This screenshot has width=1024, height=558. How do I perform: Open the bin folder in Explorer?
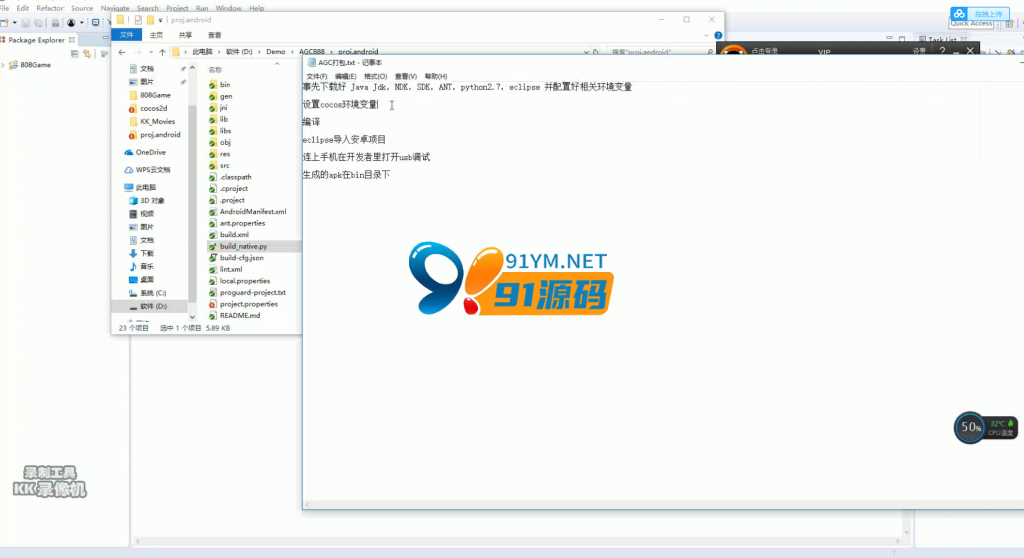(225, 84)
